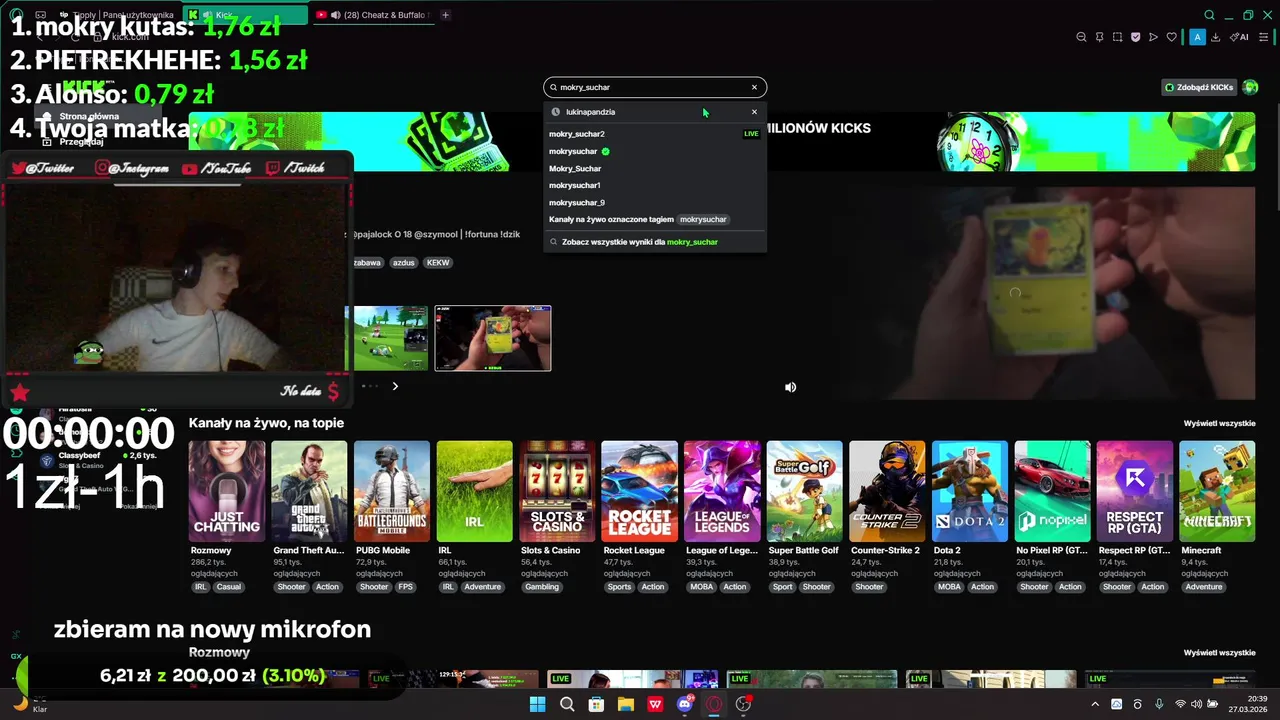
Task: Open the live channel mokry_suchar2
Action: (x=654, y=134)
